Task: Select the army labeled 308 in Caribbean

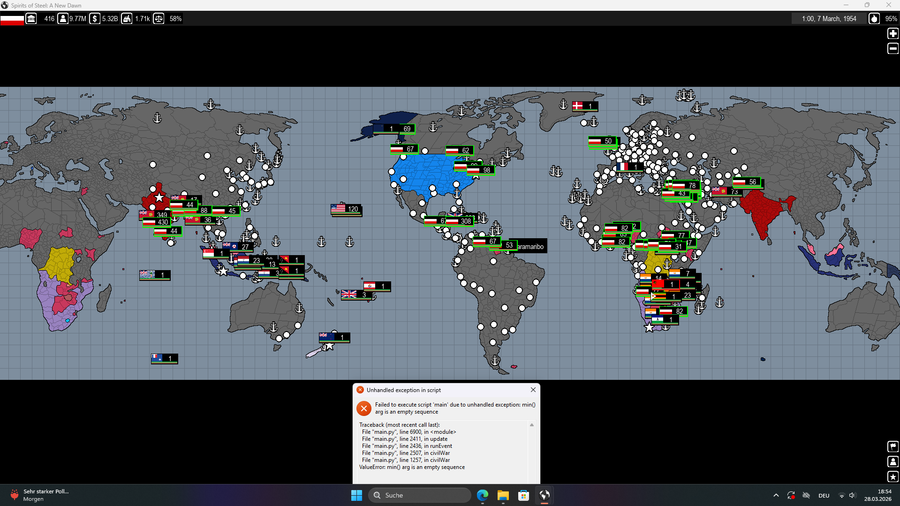Action: [459, 221]
